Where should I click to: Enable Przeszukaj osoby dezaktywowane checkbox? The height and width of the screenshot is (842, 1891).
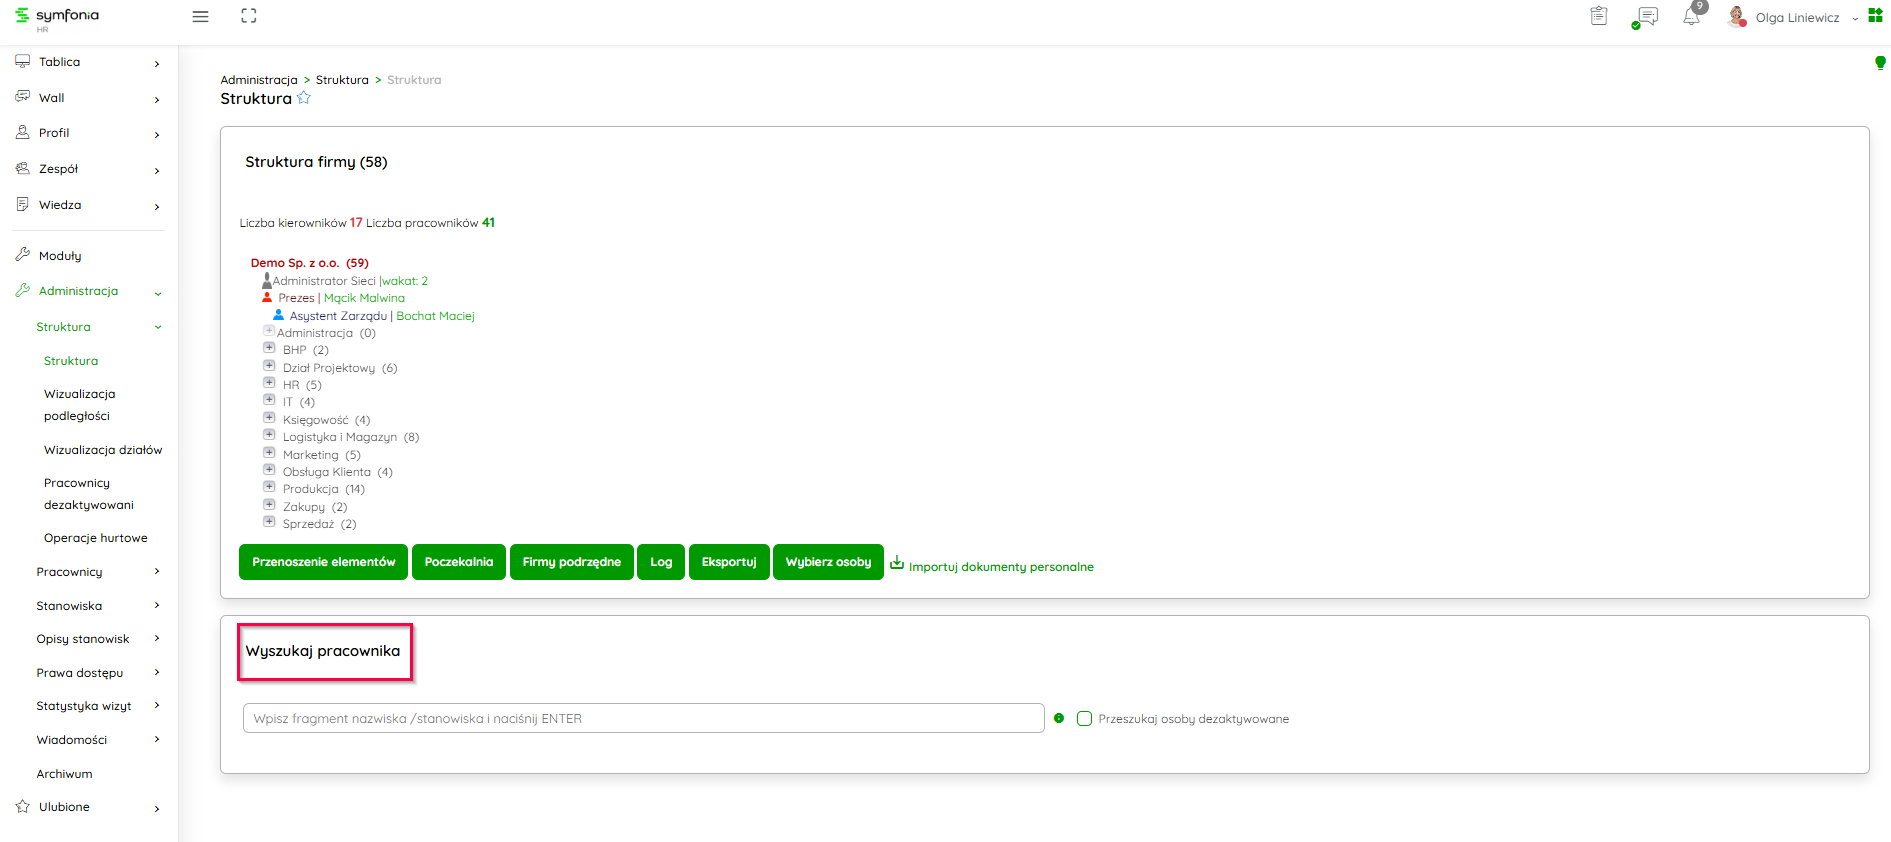[x=1084, y=719]
